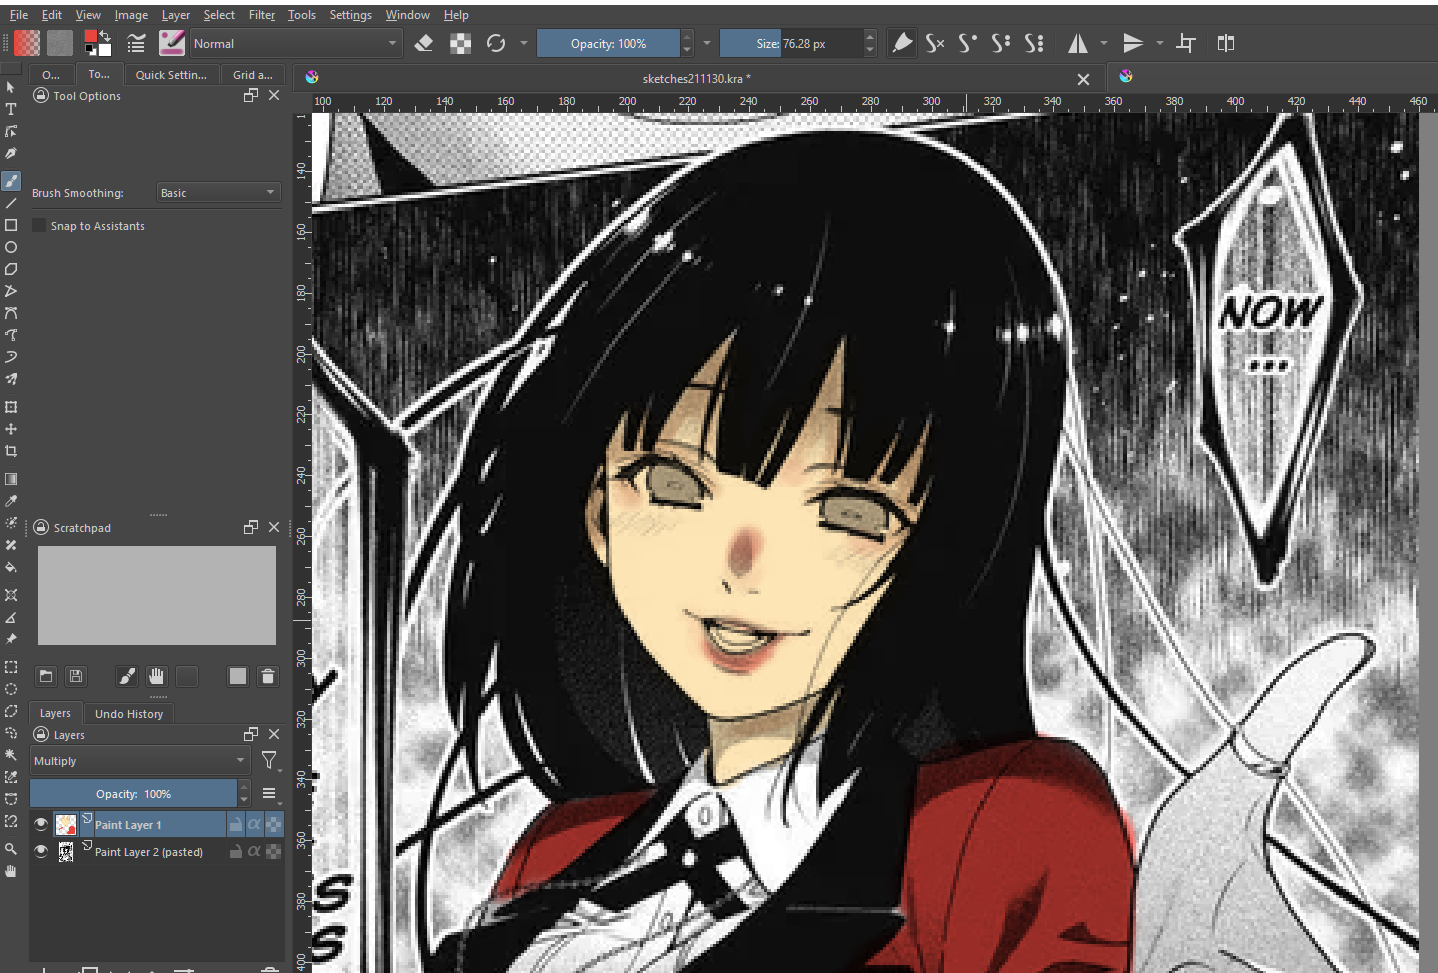Toggle Eraser mode in the toolbar
This screenshot has width=1438, height=973.
pyautogui.click(x=424, y=43)
